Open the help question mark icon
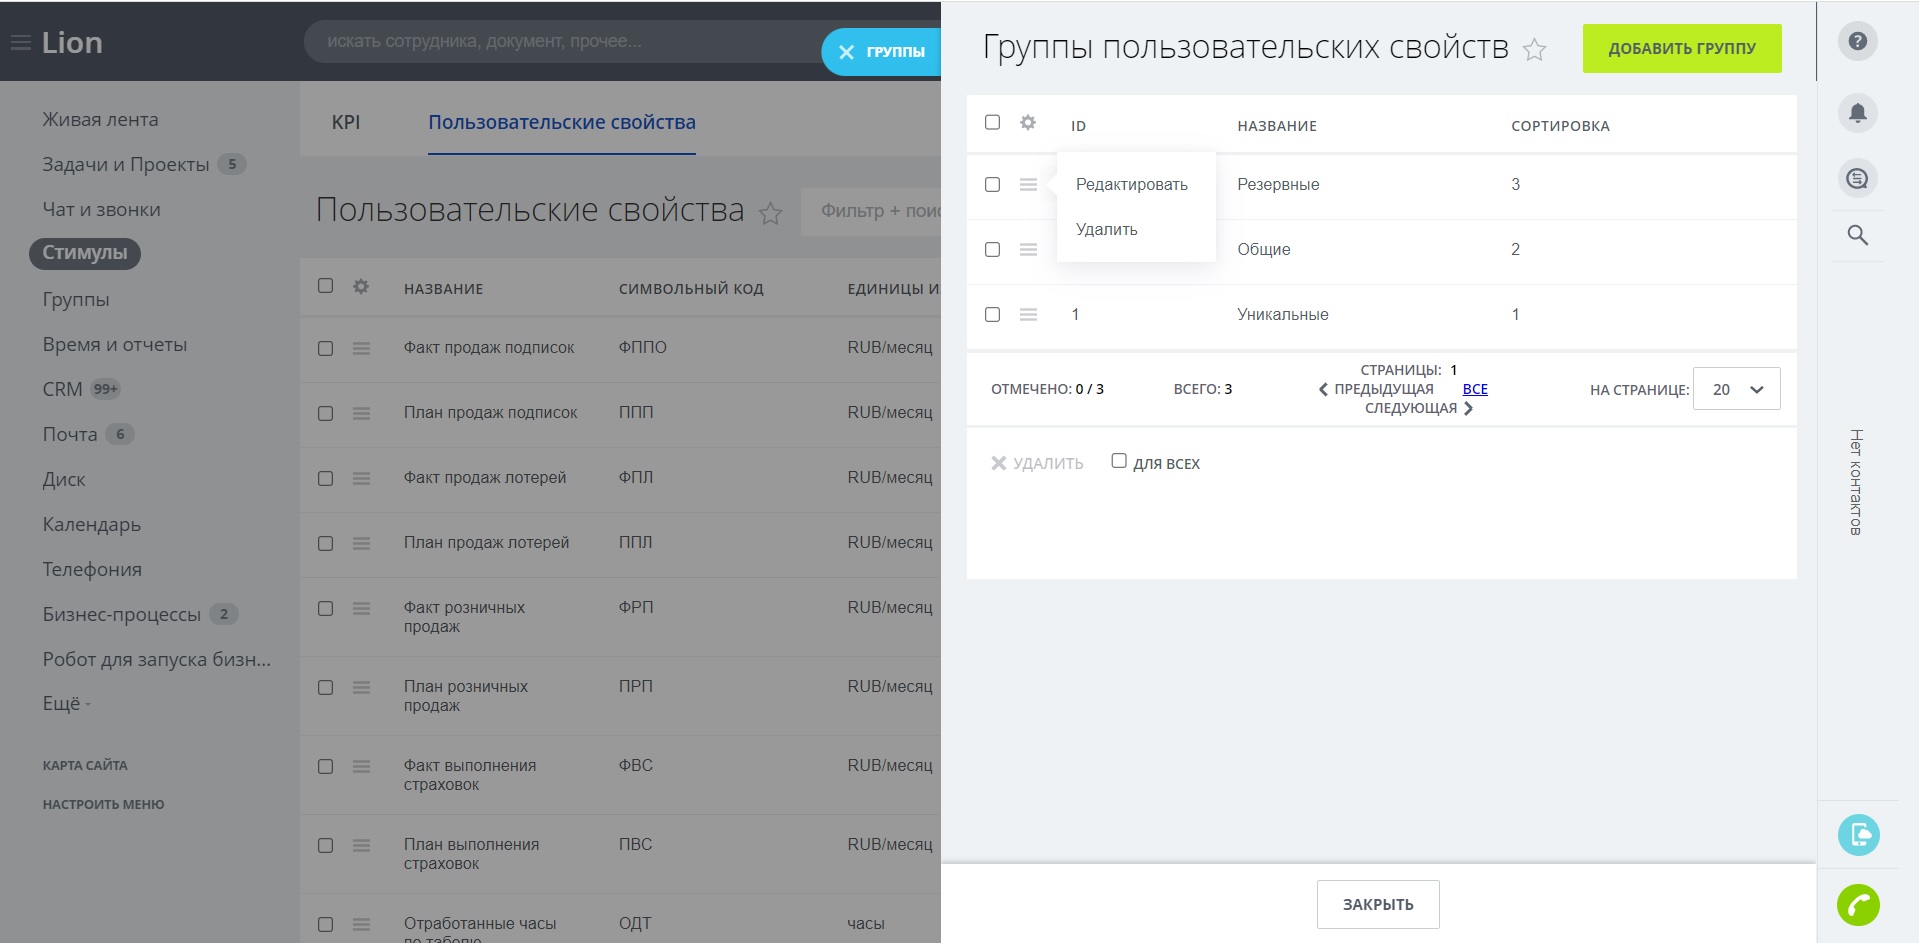1919x943 pixels. point(1857,42)
